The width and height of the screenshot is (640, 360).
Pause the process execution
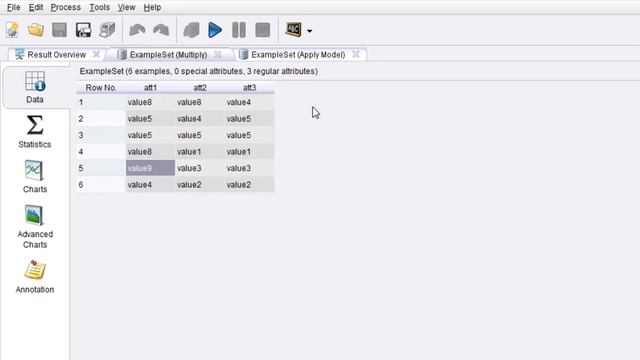coord(239,30)
